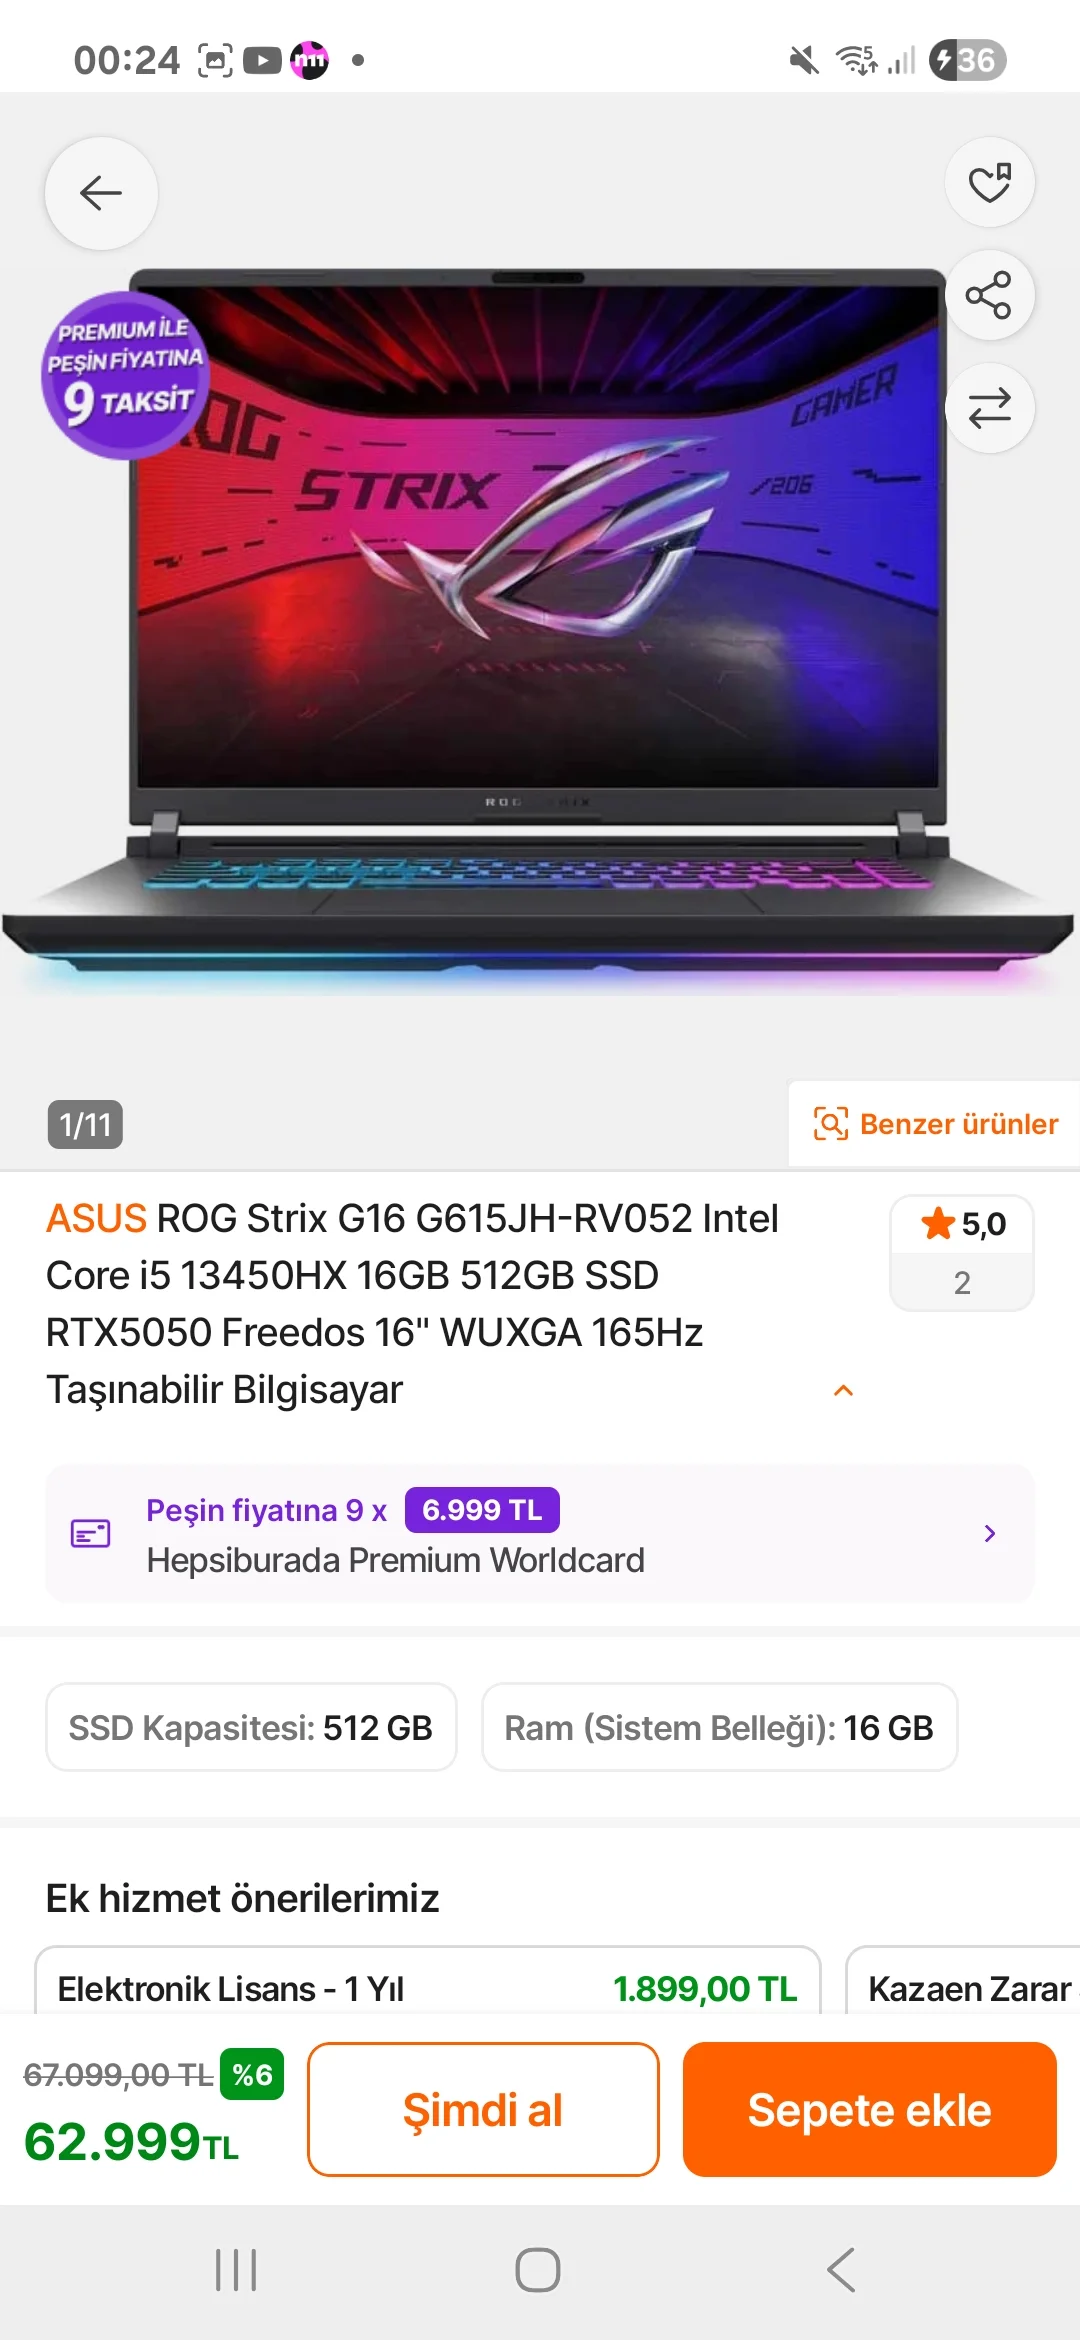Tap the compare products arrows icon

tap(989, 408)
